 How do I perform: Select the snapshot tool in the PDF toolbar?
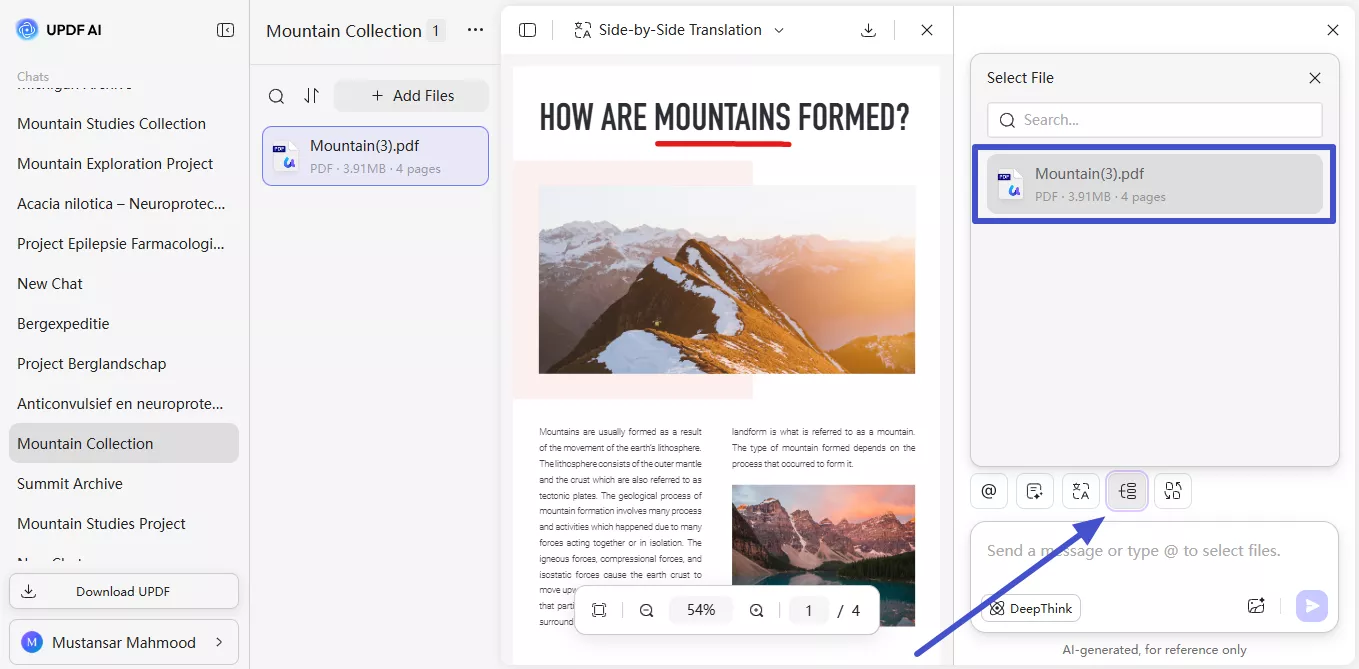tap(599, 609)
